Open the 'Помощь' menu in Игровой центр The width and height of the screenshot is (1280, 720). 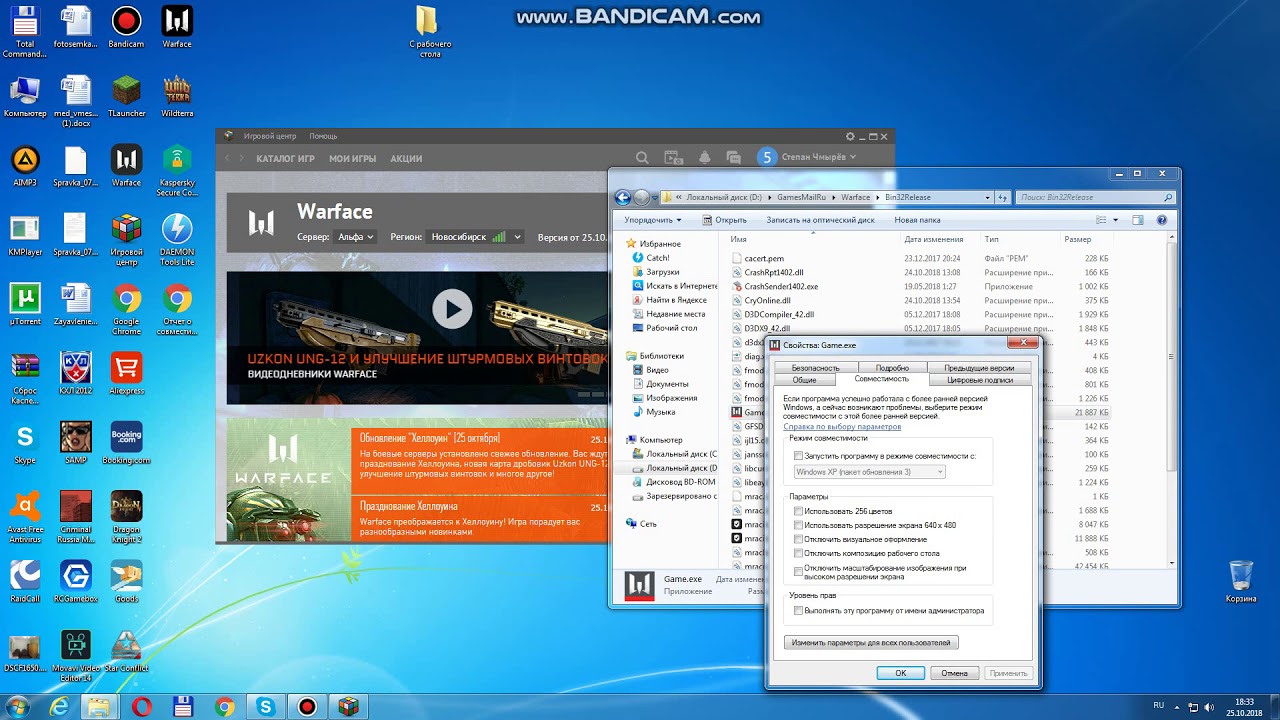point(323,136)
